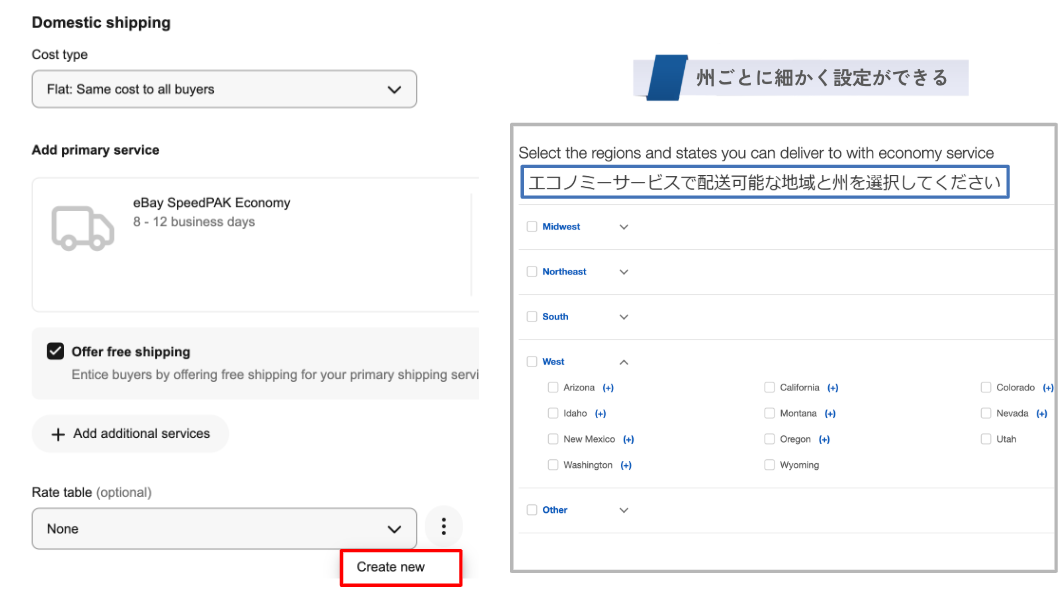Check the Midwest region checkbox
Screen dimensions: 1064x592
532,227
